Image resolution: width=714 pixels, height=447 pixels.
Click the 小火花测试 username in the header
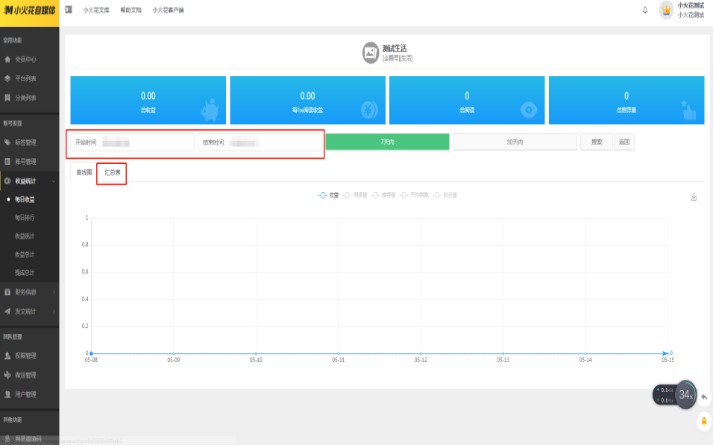tap(690, 5)
